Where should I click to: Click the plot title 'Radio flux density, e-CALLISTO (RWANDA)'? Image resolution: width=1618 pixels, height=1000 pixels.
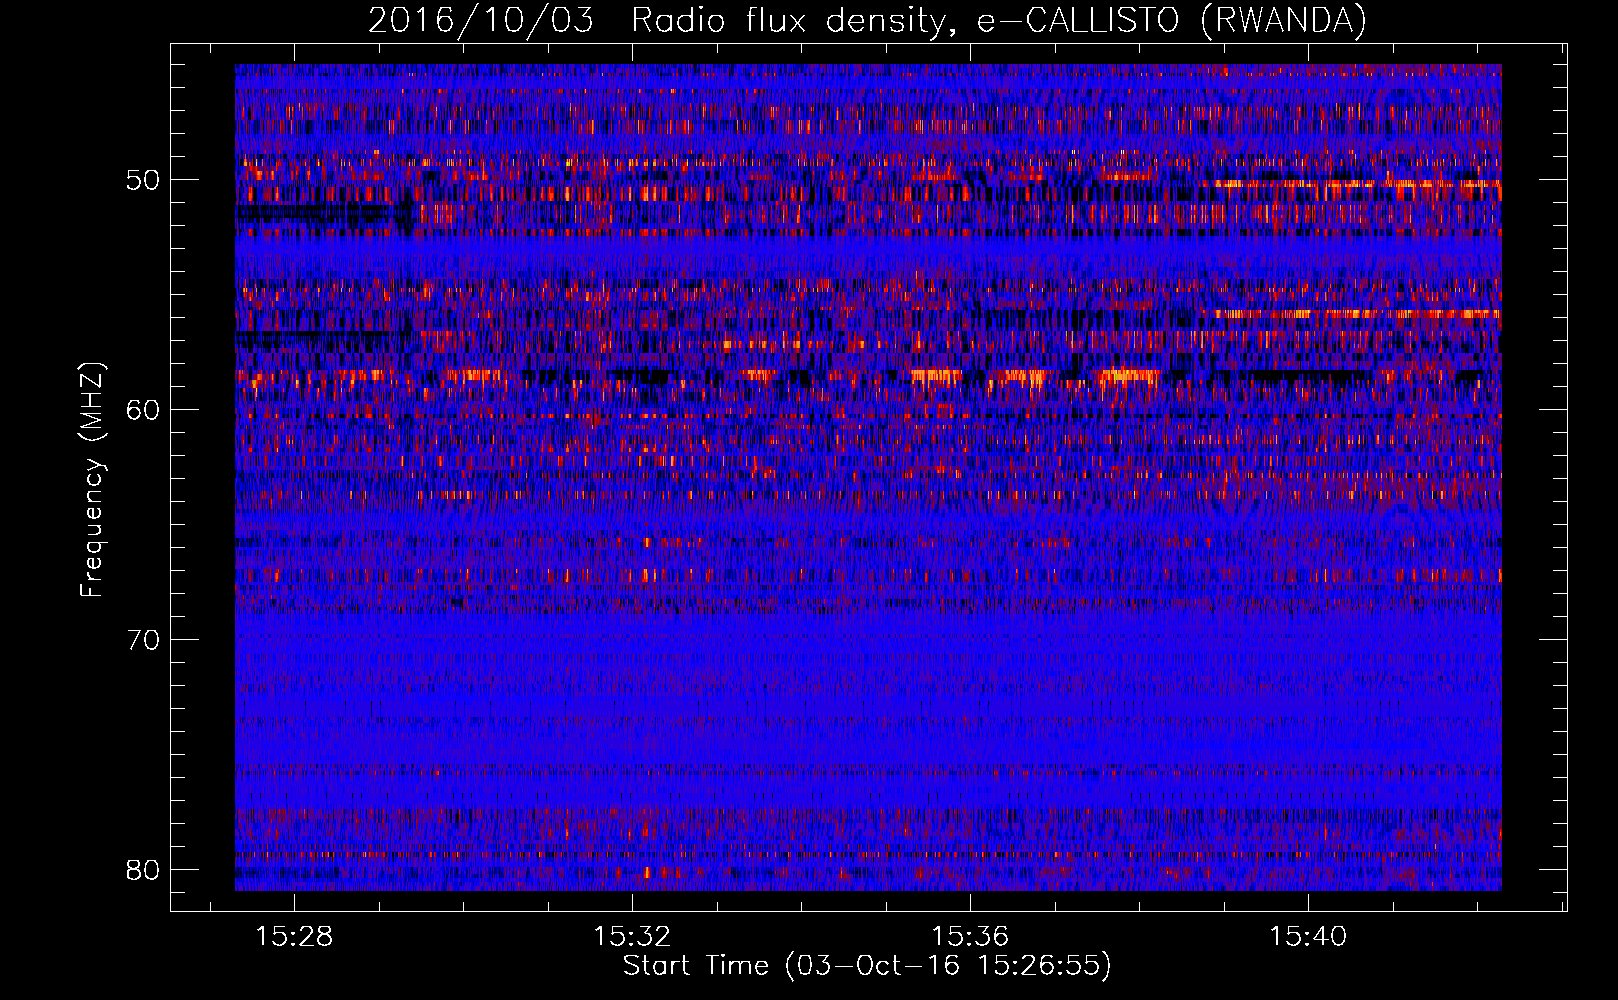coord(998,20)
